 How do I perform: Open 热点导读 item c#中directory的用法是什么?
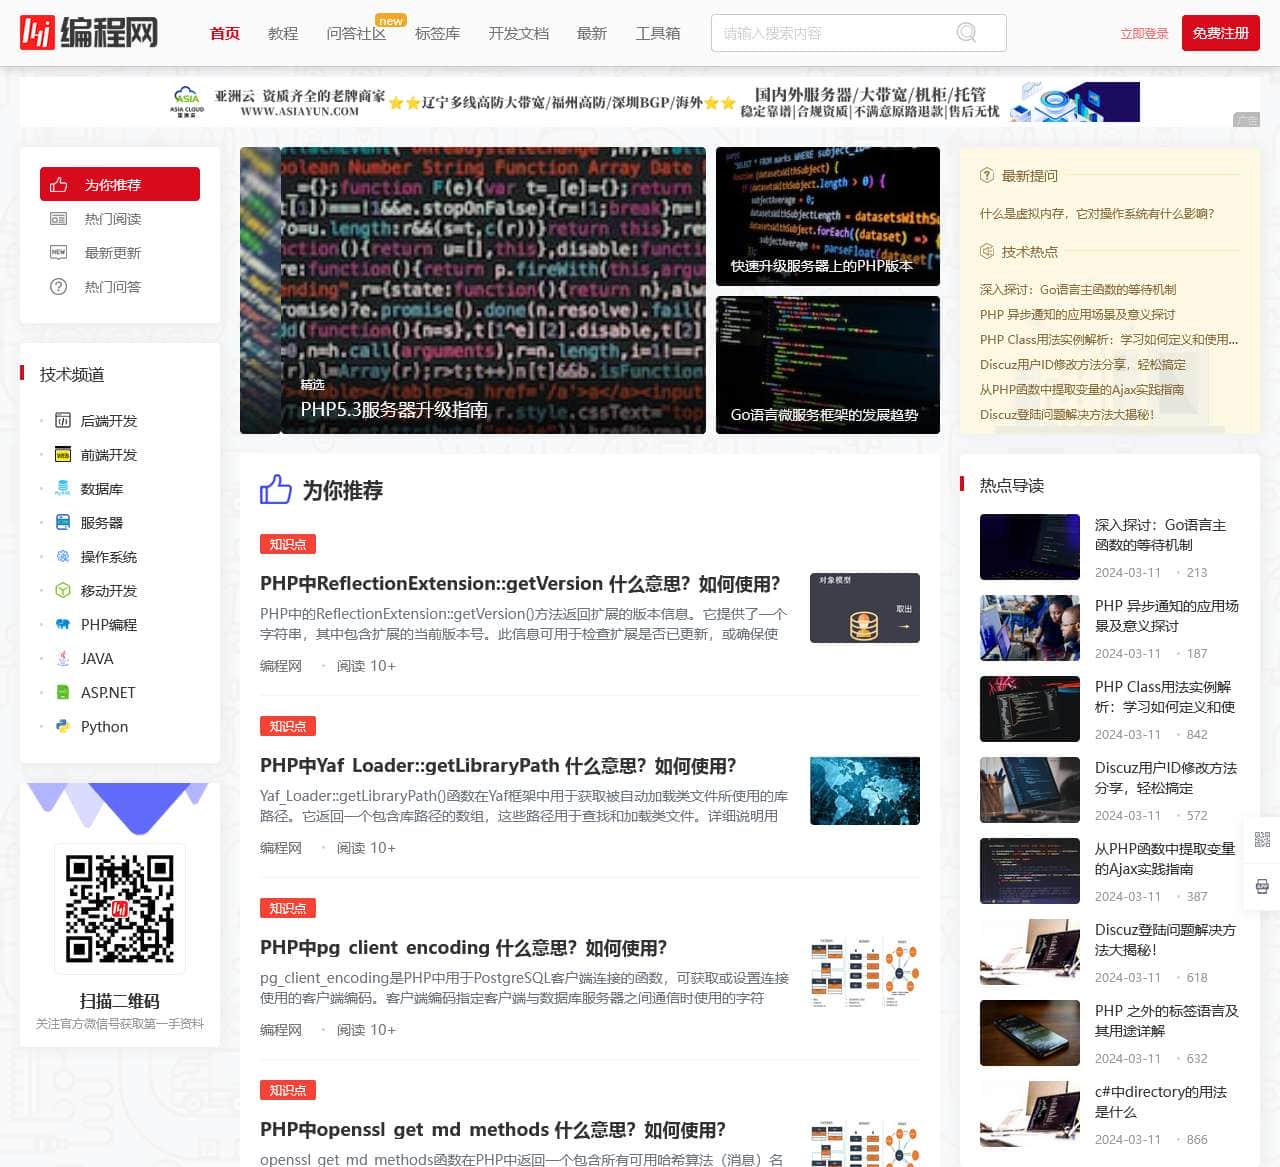(x=1161, y=1102)
